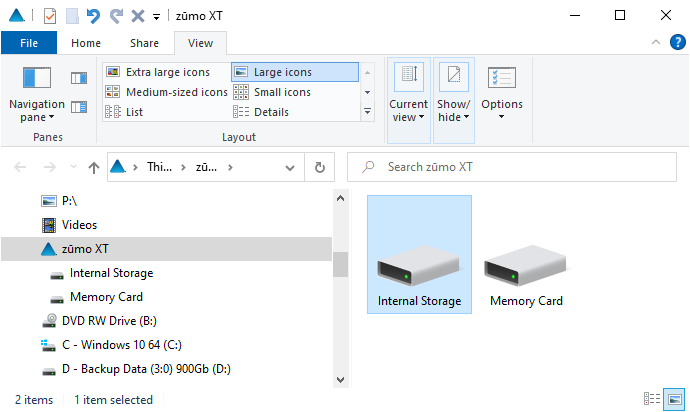Viewport: 690px width, 412px height.
Task: Click in the Search zūmo XT field
Action: pyautogui.click(x=512, y=167)
